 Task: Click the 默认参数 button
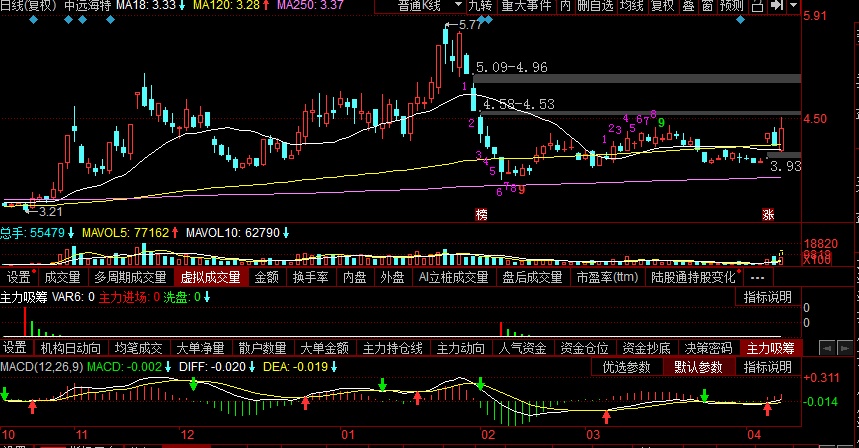pyautogui.click(x=700, y=367)
